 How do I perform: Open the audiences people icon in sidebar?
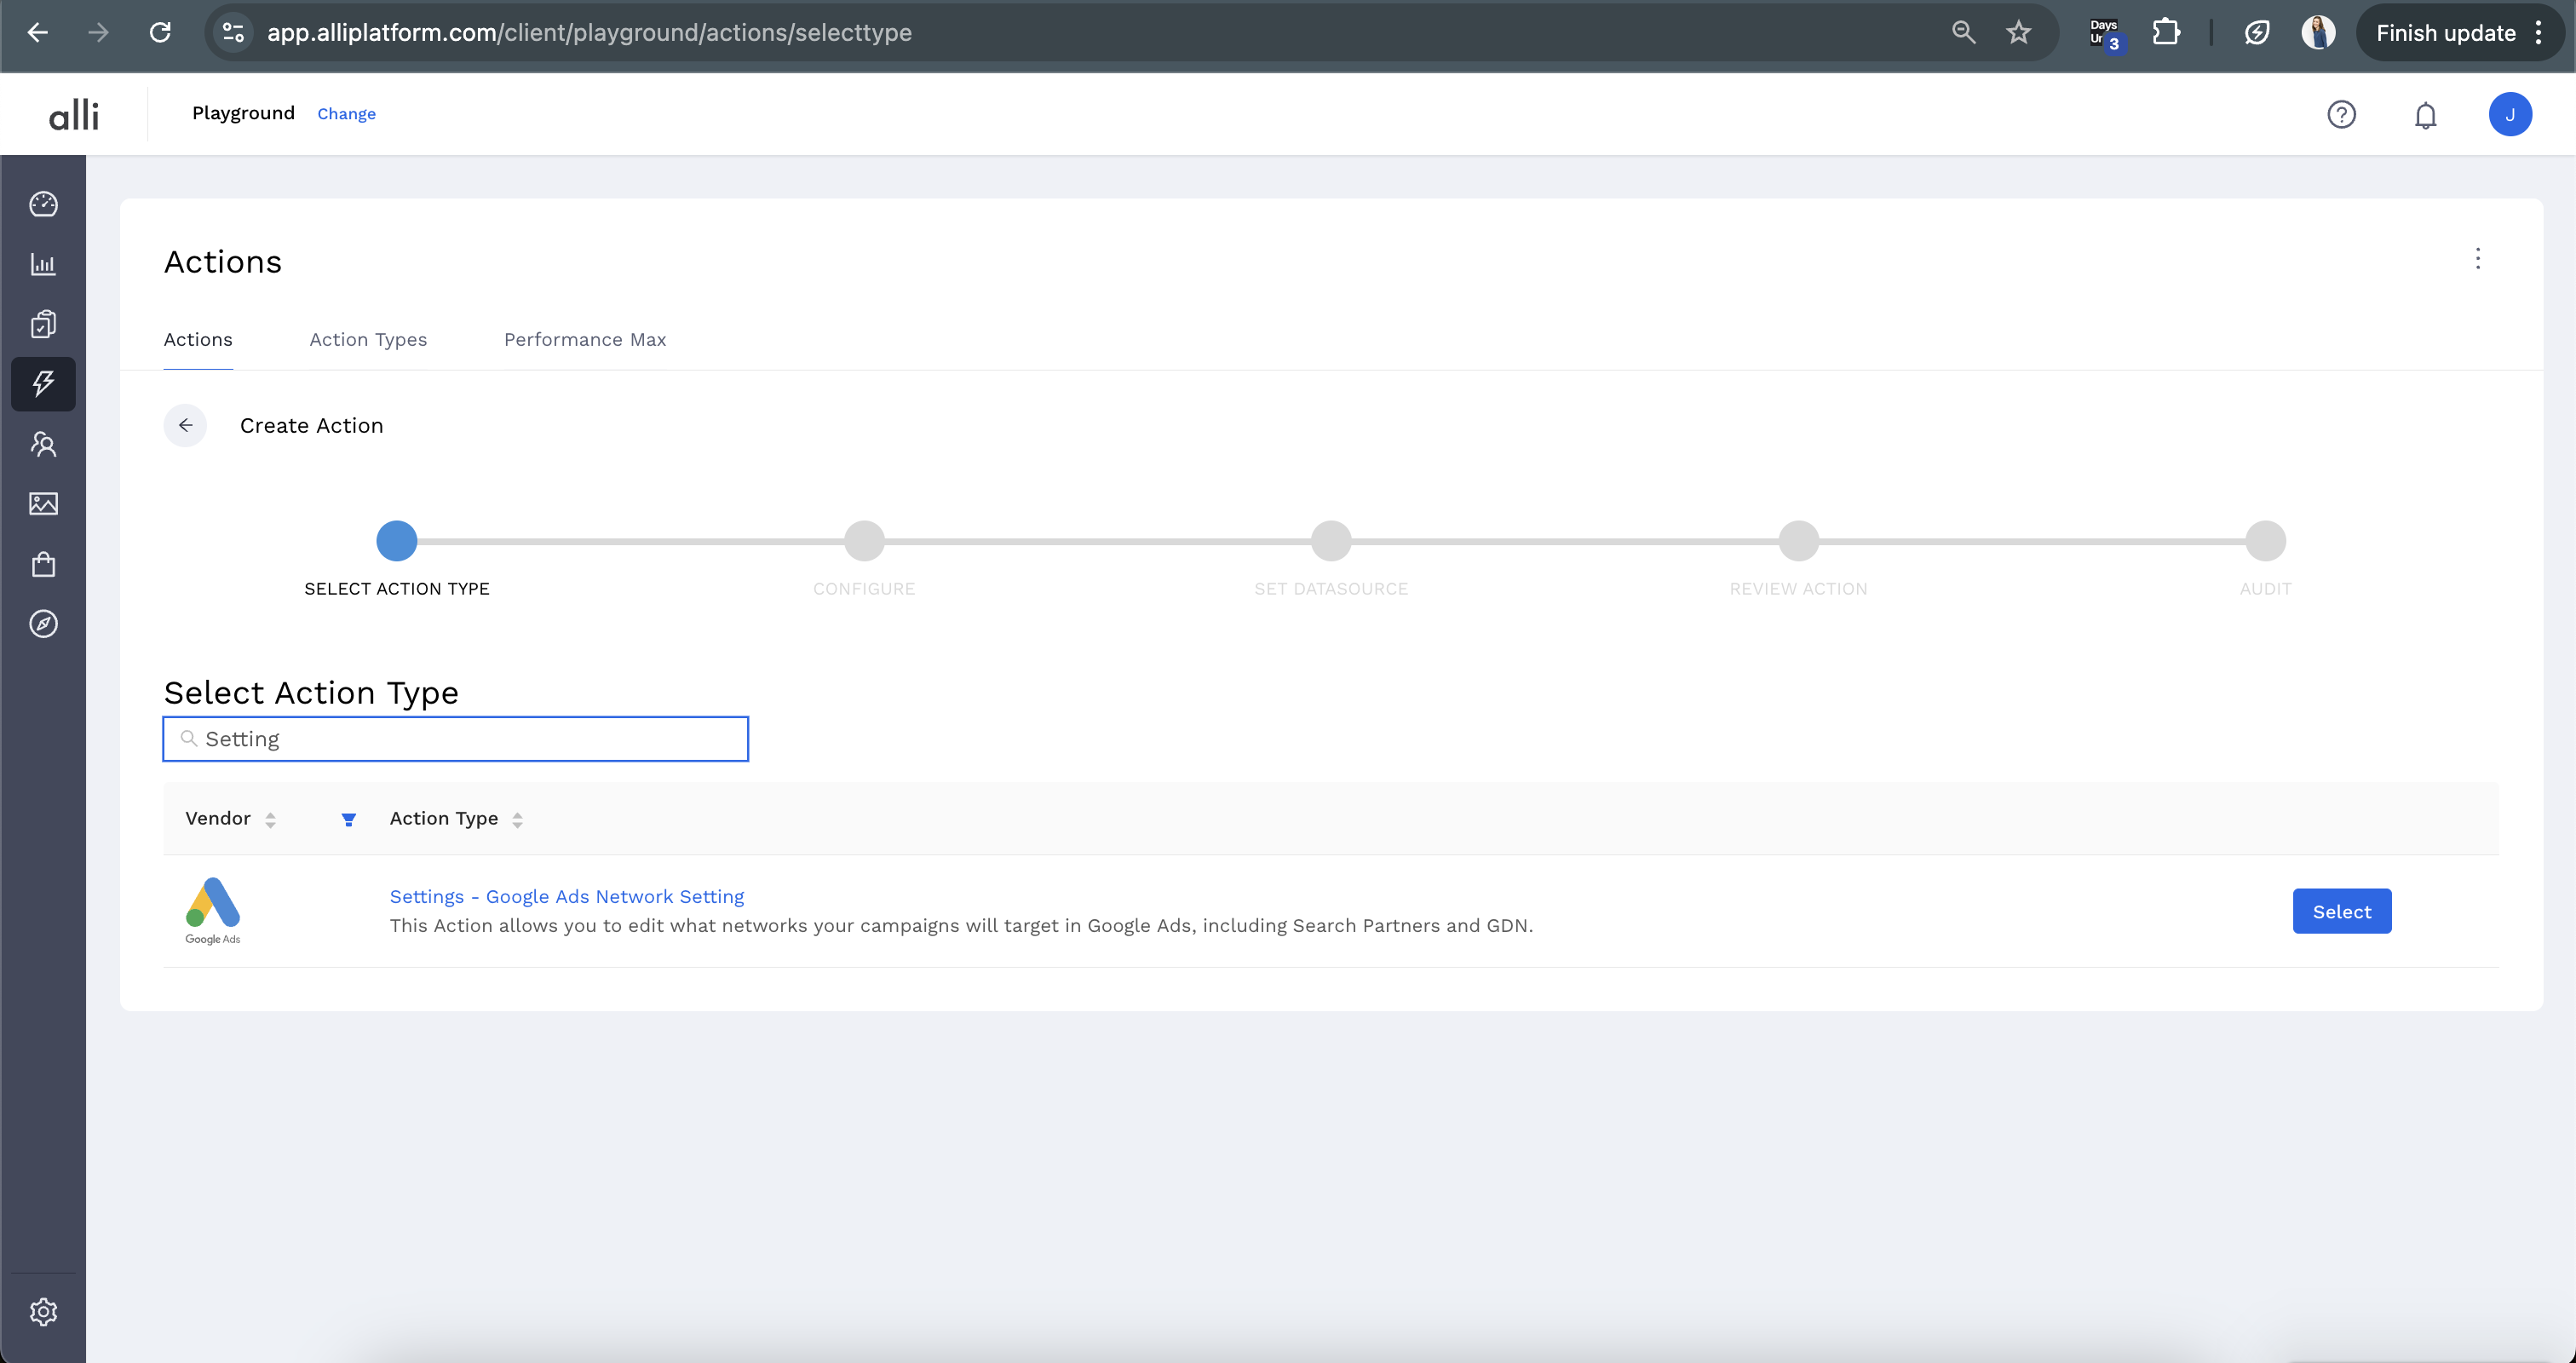pyautogui.click(x=43, y=444)
